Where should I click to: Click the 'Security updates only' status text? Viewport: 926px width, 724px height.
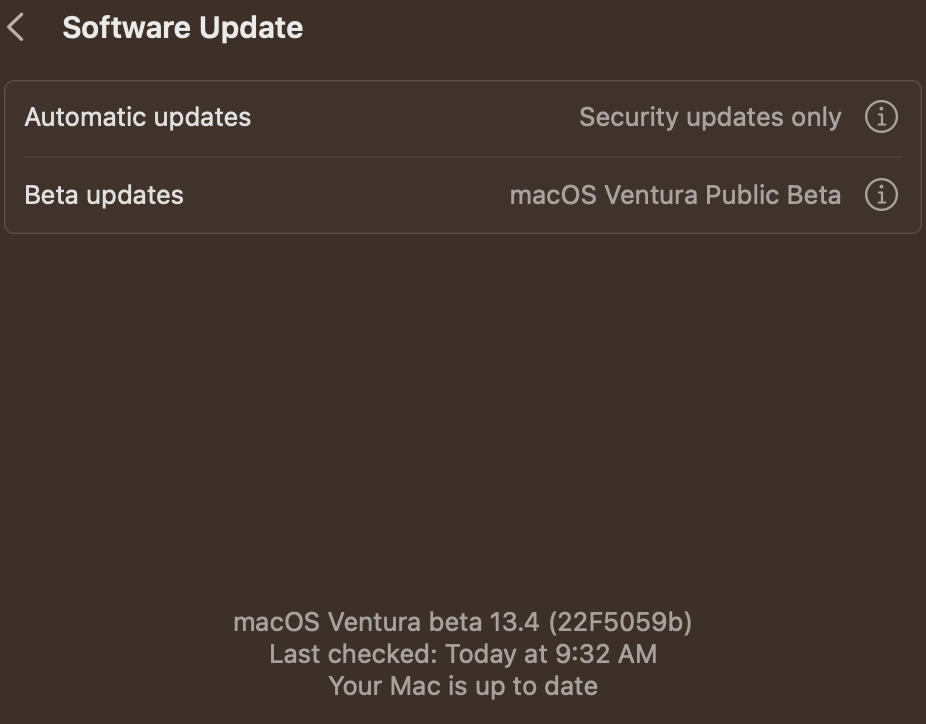click(x=710, y=118)
